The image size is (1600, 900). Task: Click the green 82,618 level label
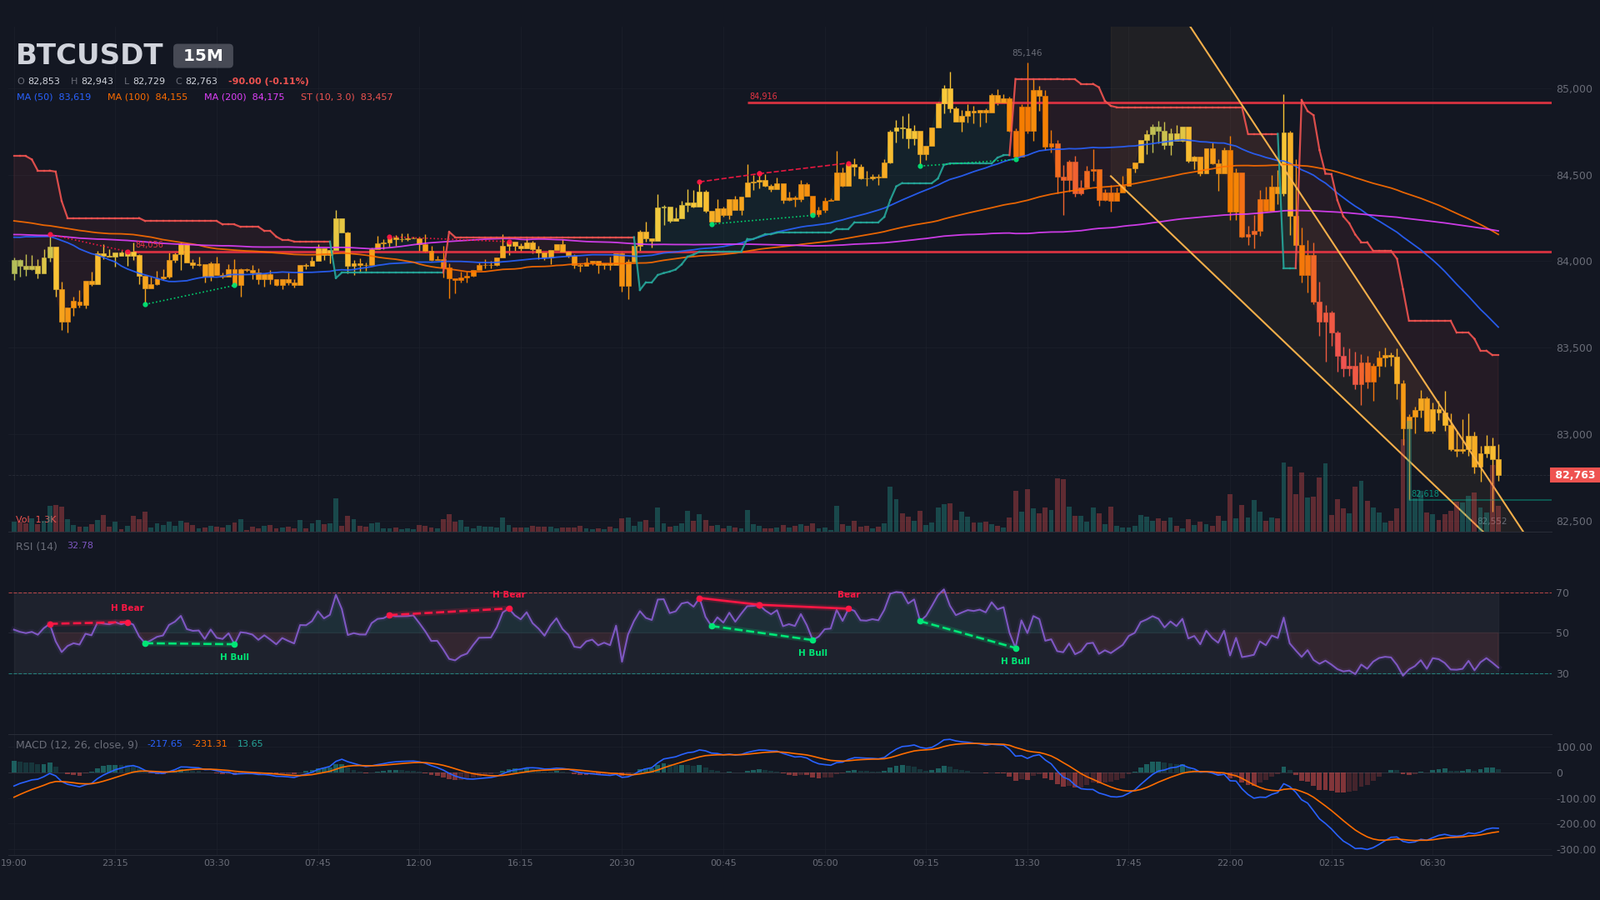coord(1425,494)
